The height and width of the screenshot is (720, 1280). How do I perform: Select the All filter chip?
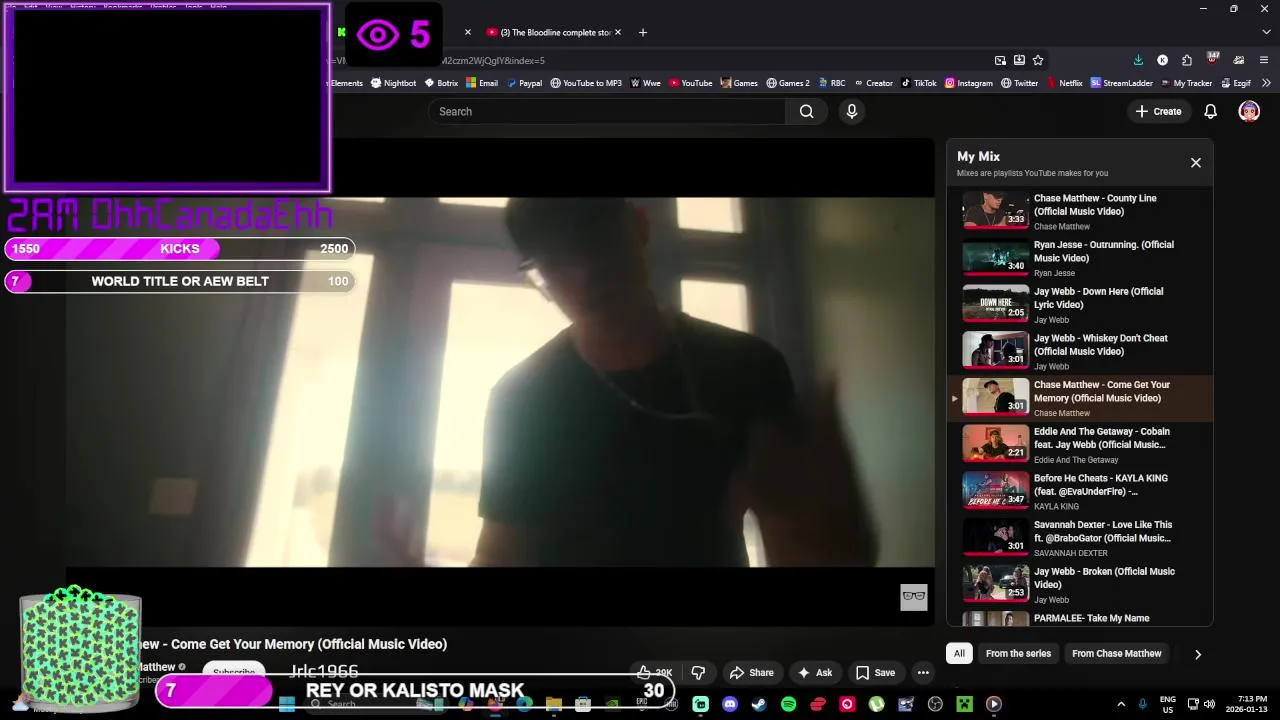tap(959, 654)
